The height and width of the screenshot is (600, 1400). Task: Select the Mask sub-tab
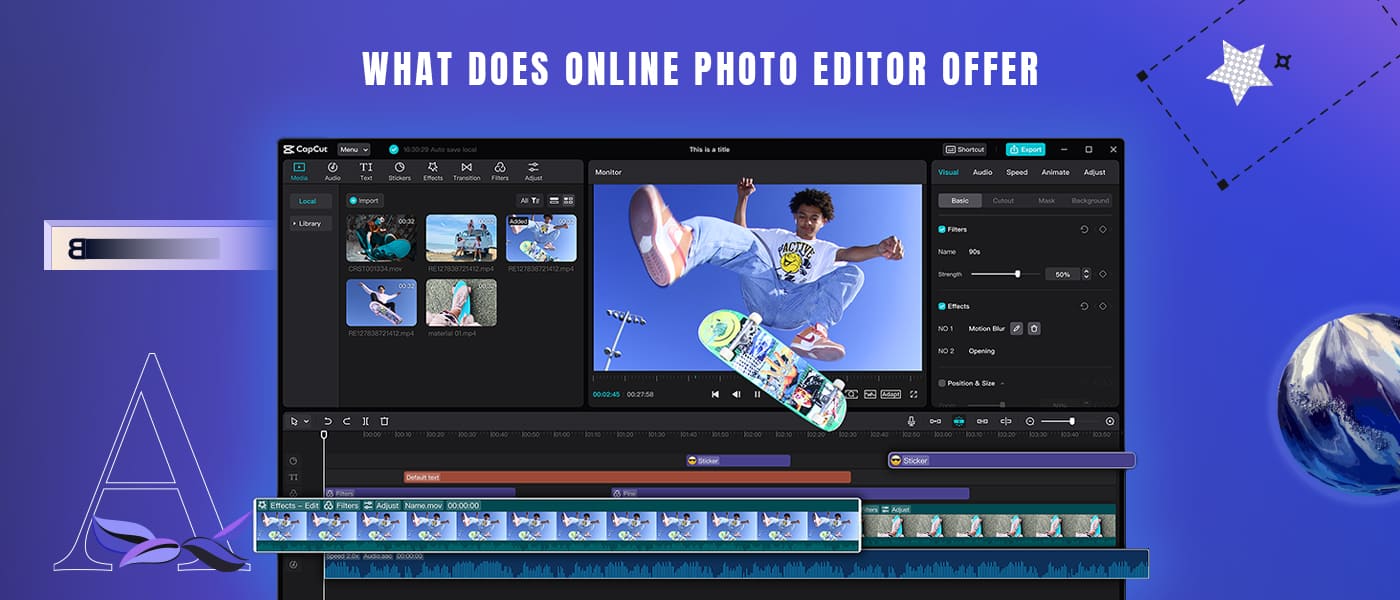1046,201
